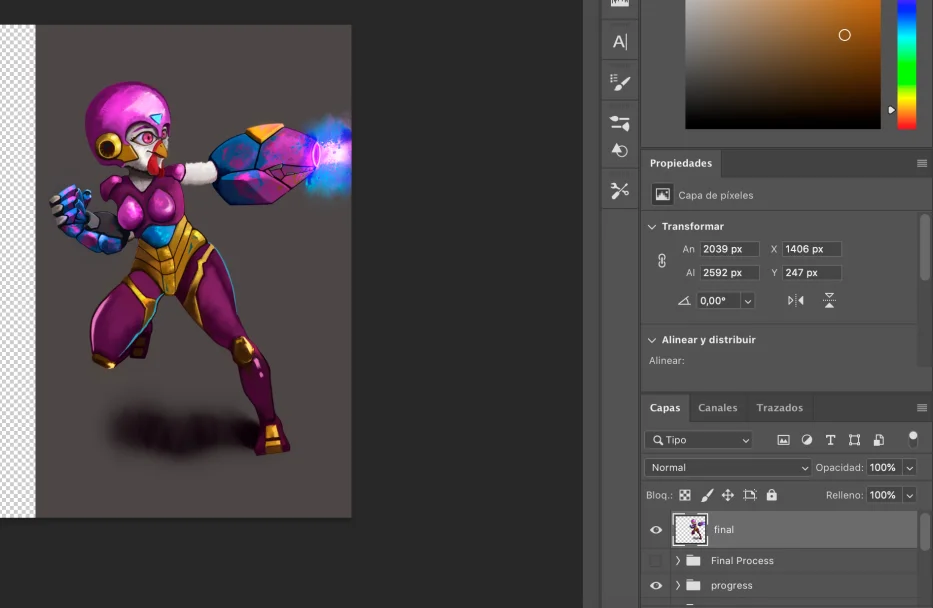Screen dimensions: 933x608
Task: Click the rainbow hue slider
Action: [906, 64]
